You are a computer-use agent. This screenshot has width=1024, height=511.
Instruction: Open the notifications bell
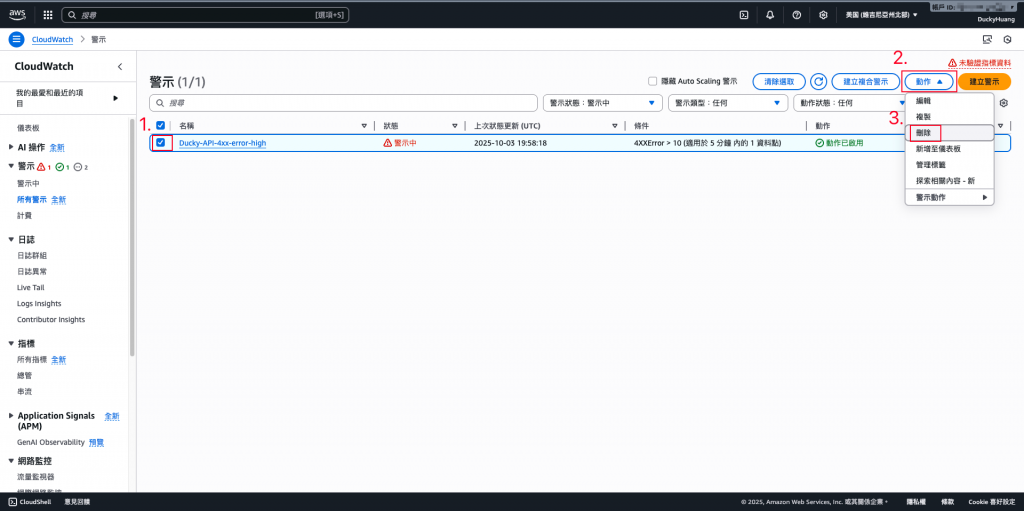tap(770, 14)
